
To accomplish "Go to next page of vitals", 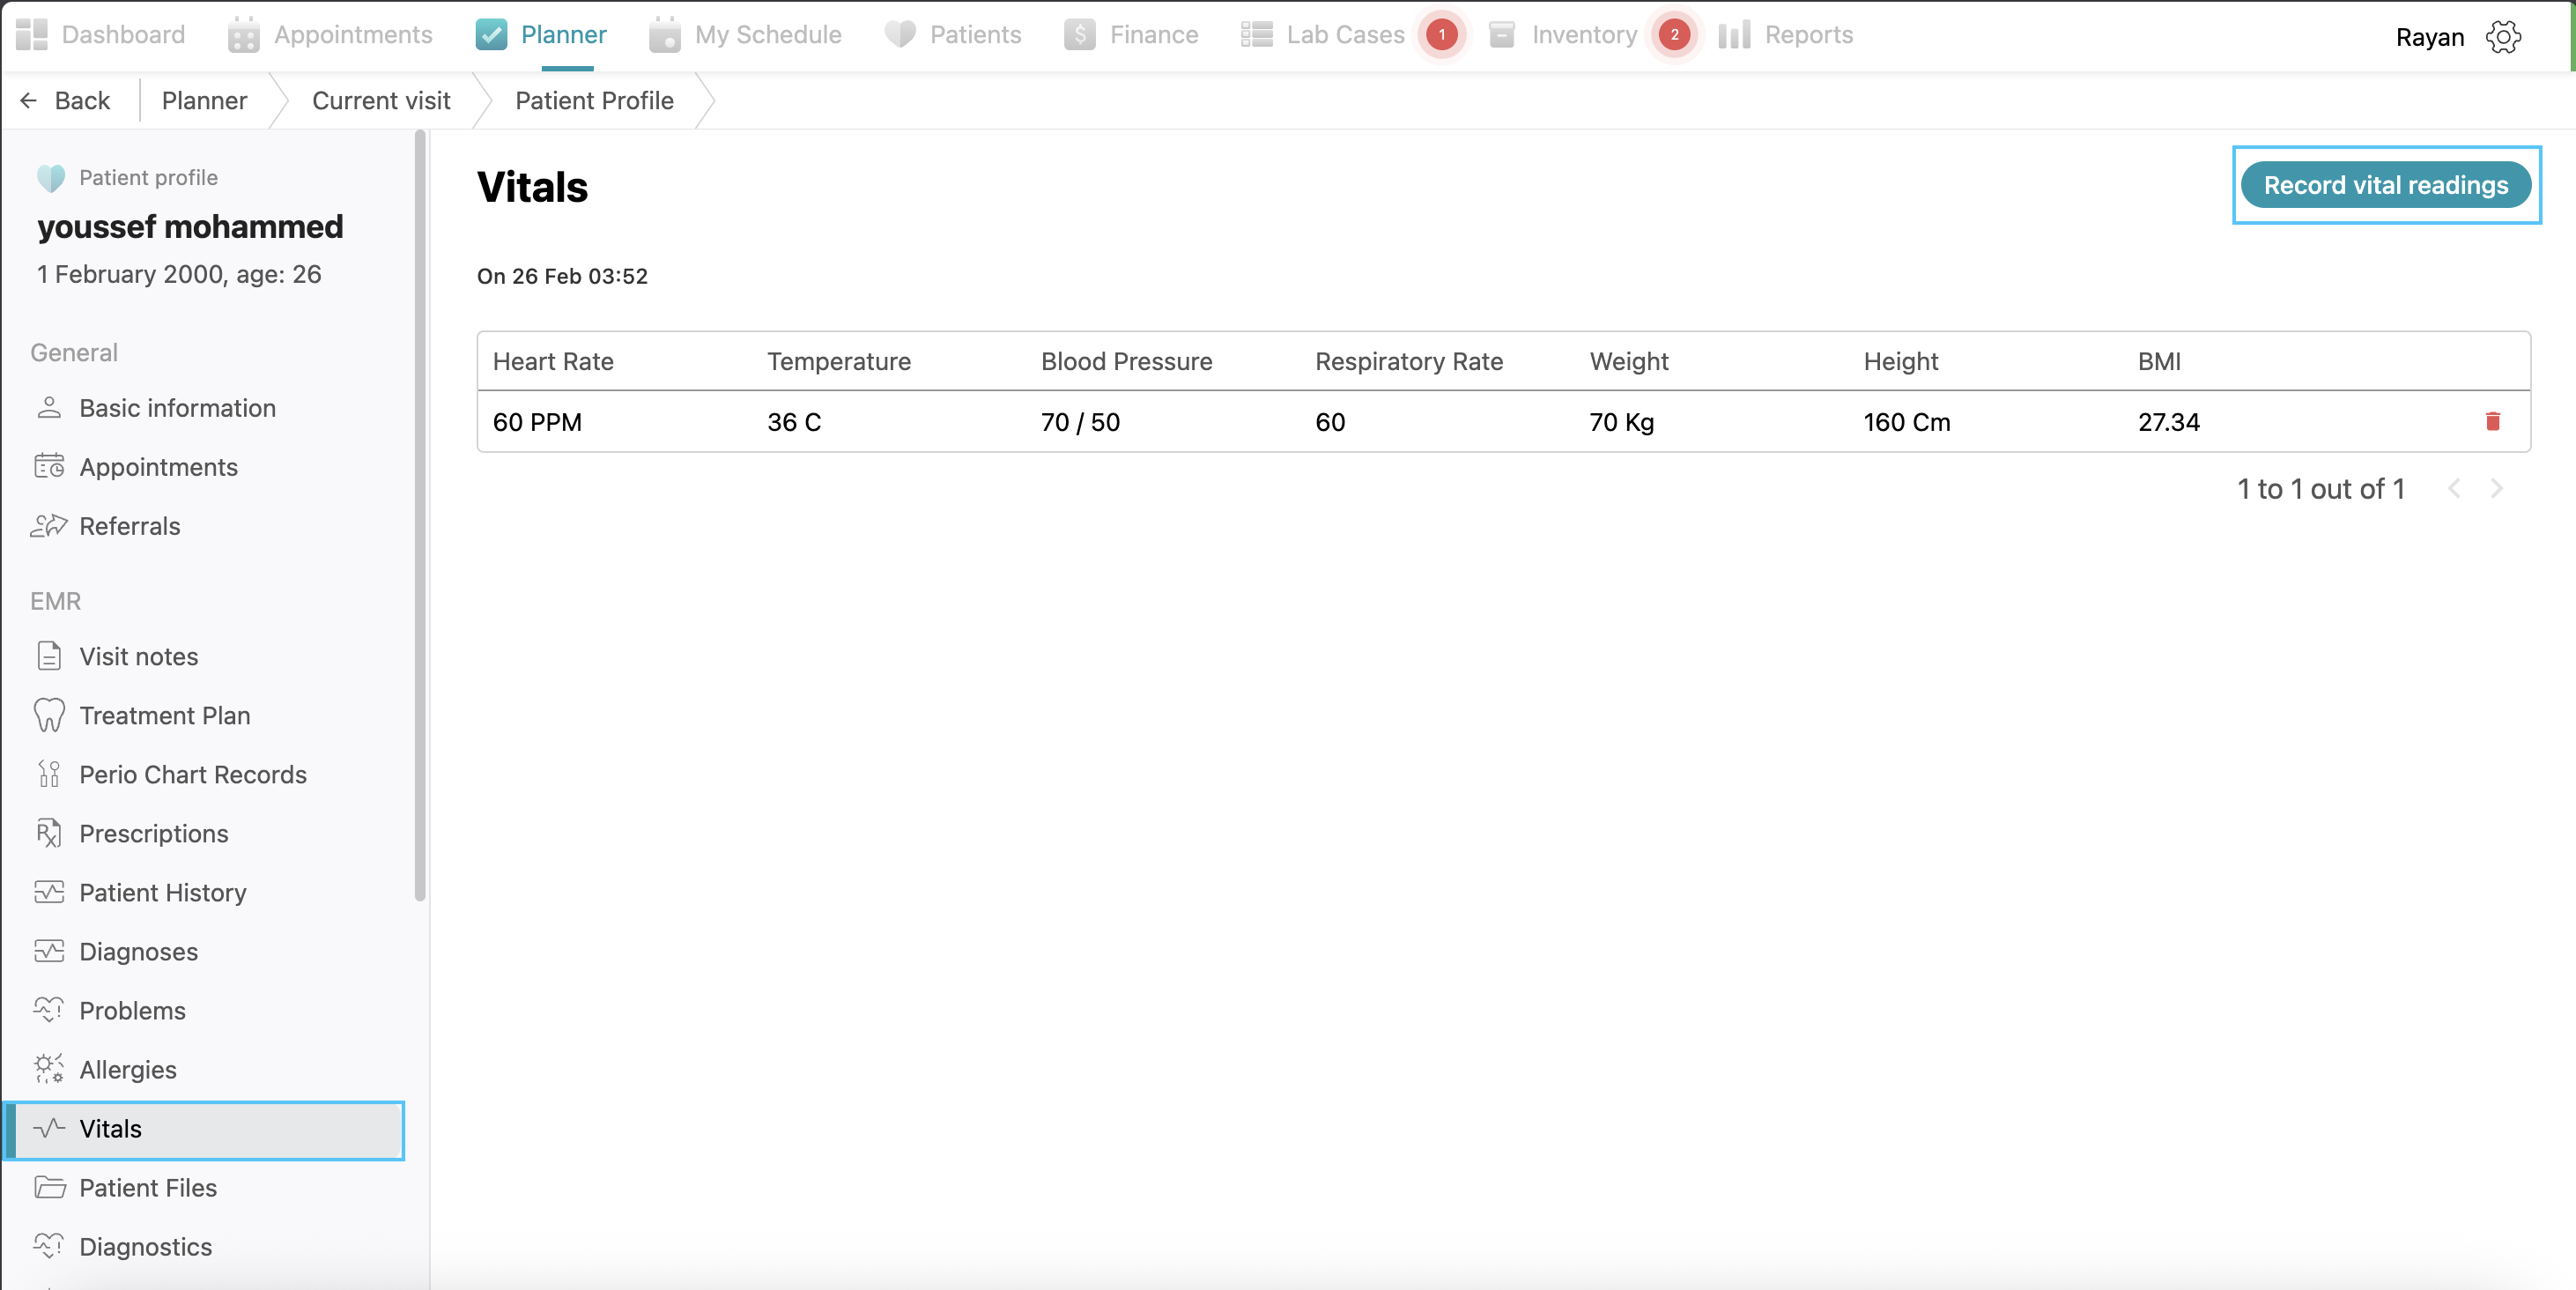I will click(x=2497, y=488).
